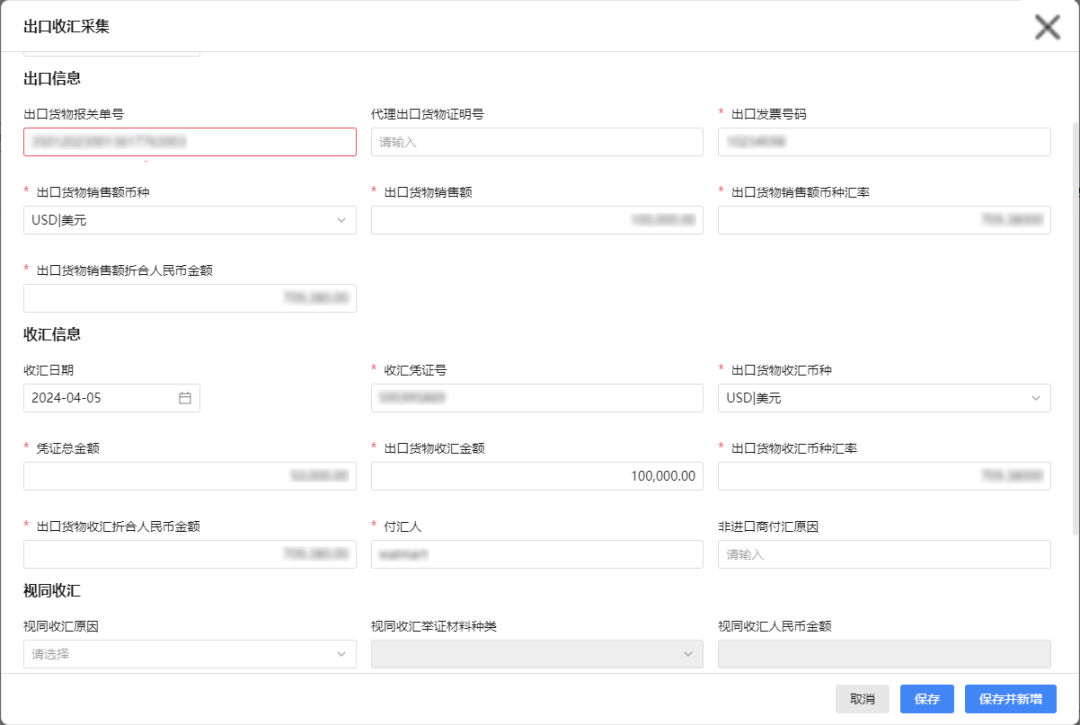Focus 出口货物销售额折合人民币金额 field
The height and width of the screenshot is (725, 1080).
pyautogui.click(x=190, y=298)
